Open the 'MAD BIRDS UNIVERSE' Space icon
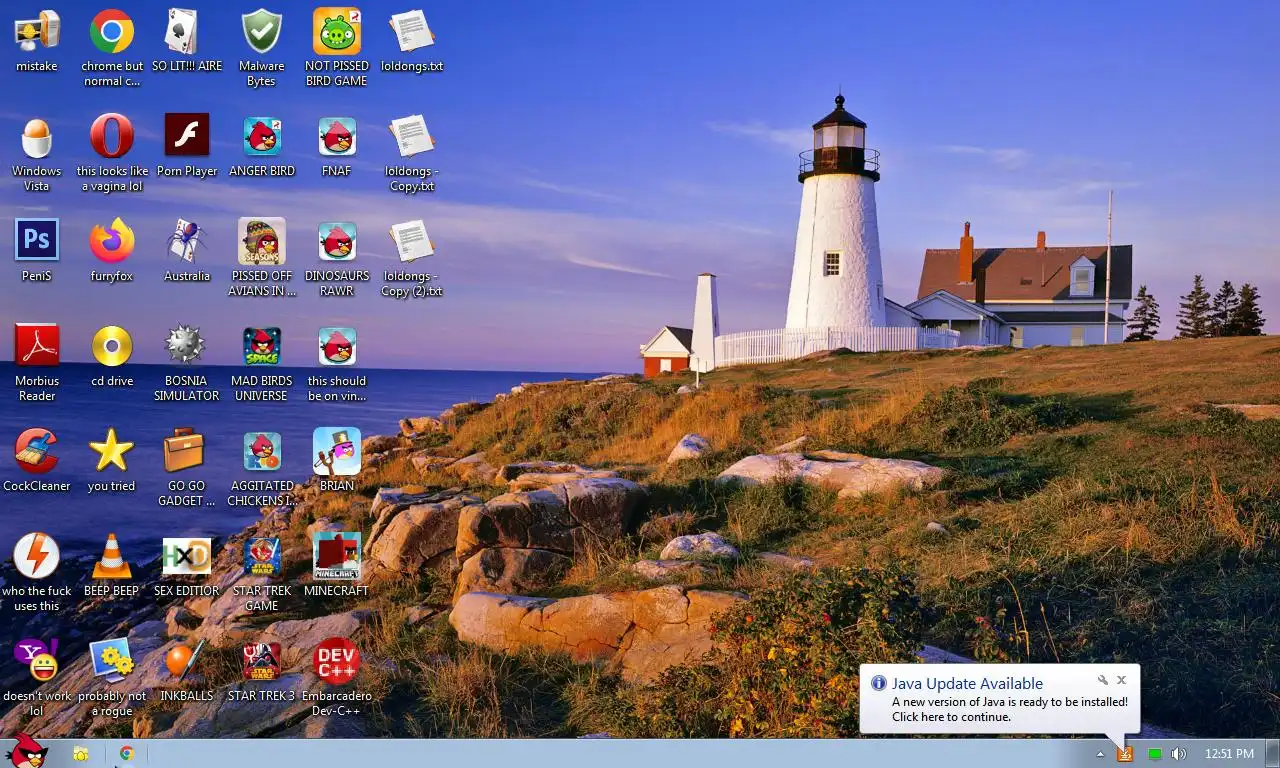This screenshot has height=768, width=1280. [x=262, y=347]
